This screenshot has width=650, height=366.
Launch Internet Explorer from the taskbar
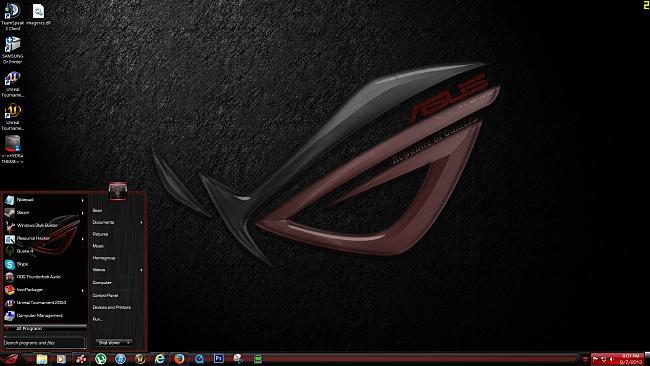160,359
